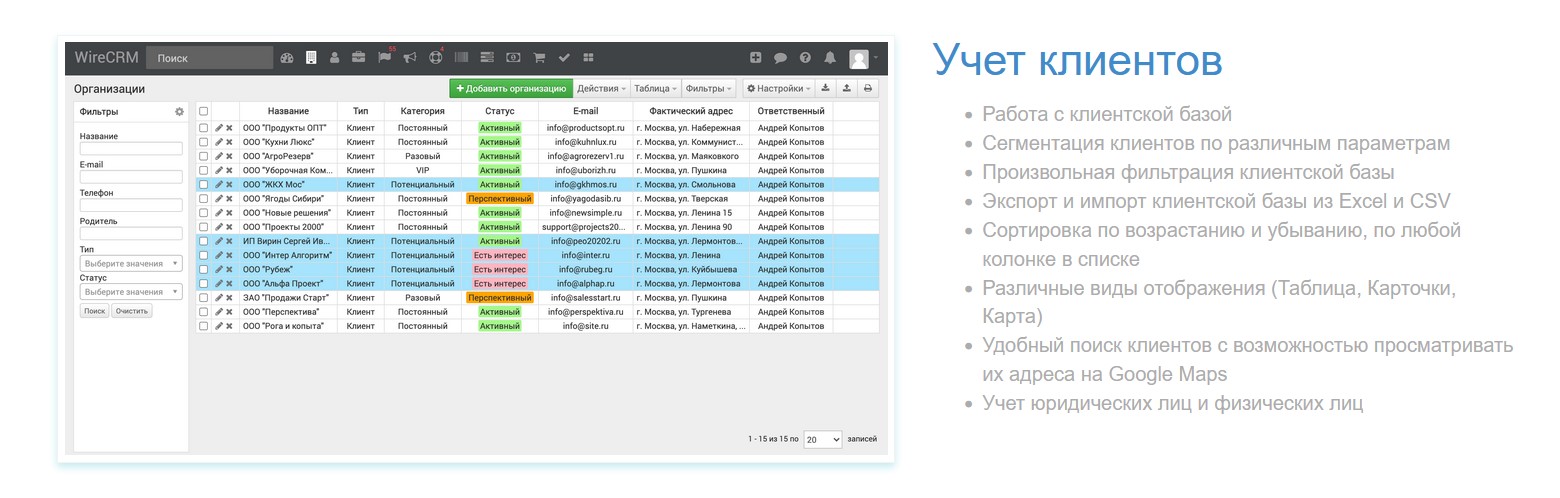The width and height of the screenshot is (1560, 498).
Task: Click the Поиск search field in navbar
Action: (x=209, y=58)
